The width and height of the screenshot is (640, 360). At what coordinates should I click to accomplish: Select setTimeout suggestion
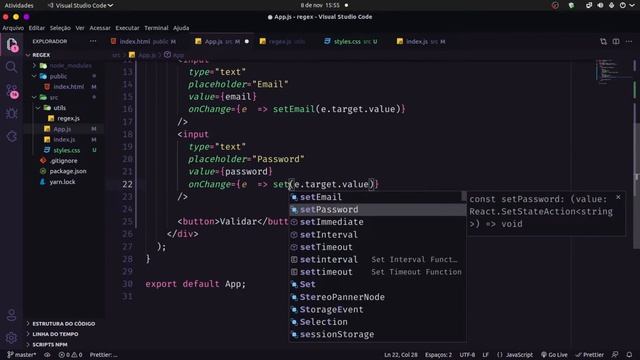[x=377, y=247]
